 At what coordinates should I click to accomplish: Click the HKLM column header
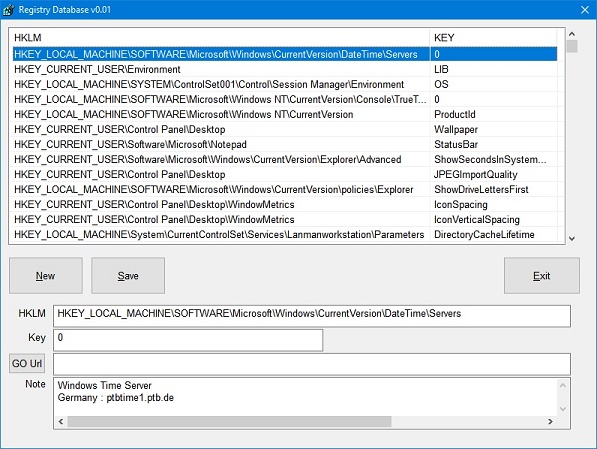(220, 38)
